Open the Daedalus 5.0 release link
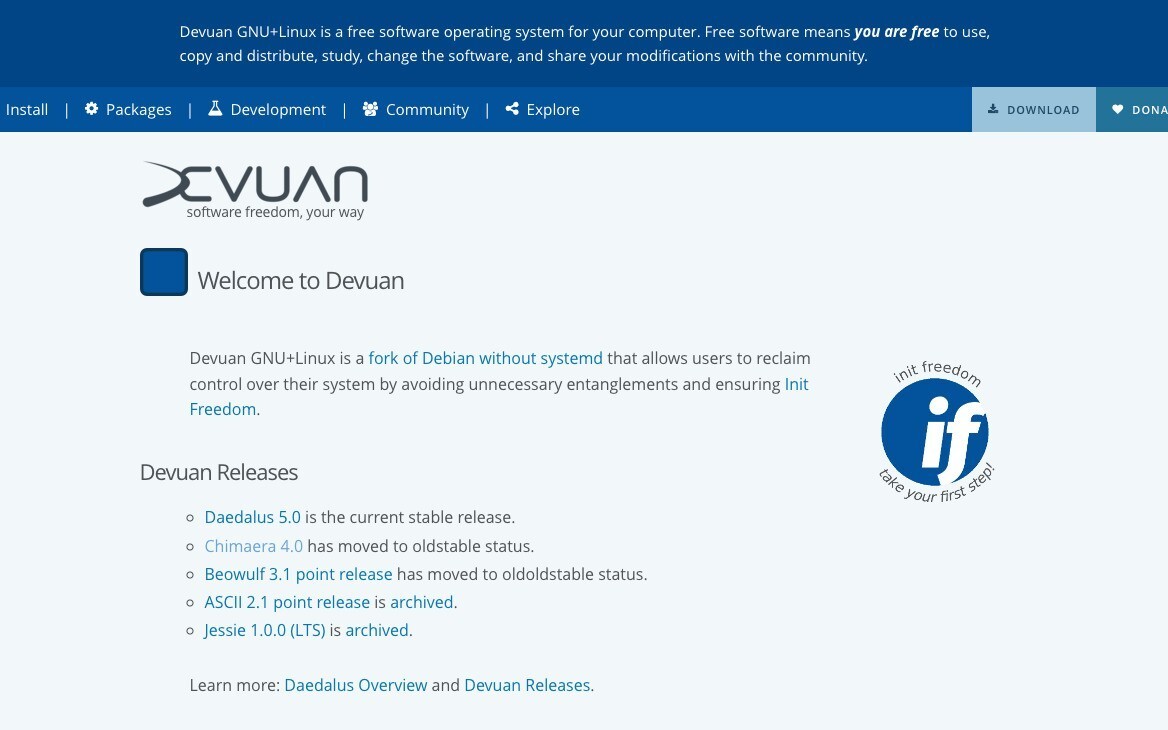The width and height of the screenshot is (1168, 730). [252, 517]
